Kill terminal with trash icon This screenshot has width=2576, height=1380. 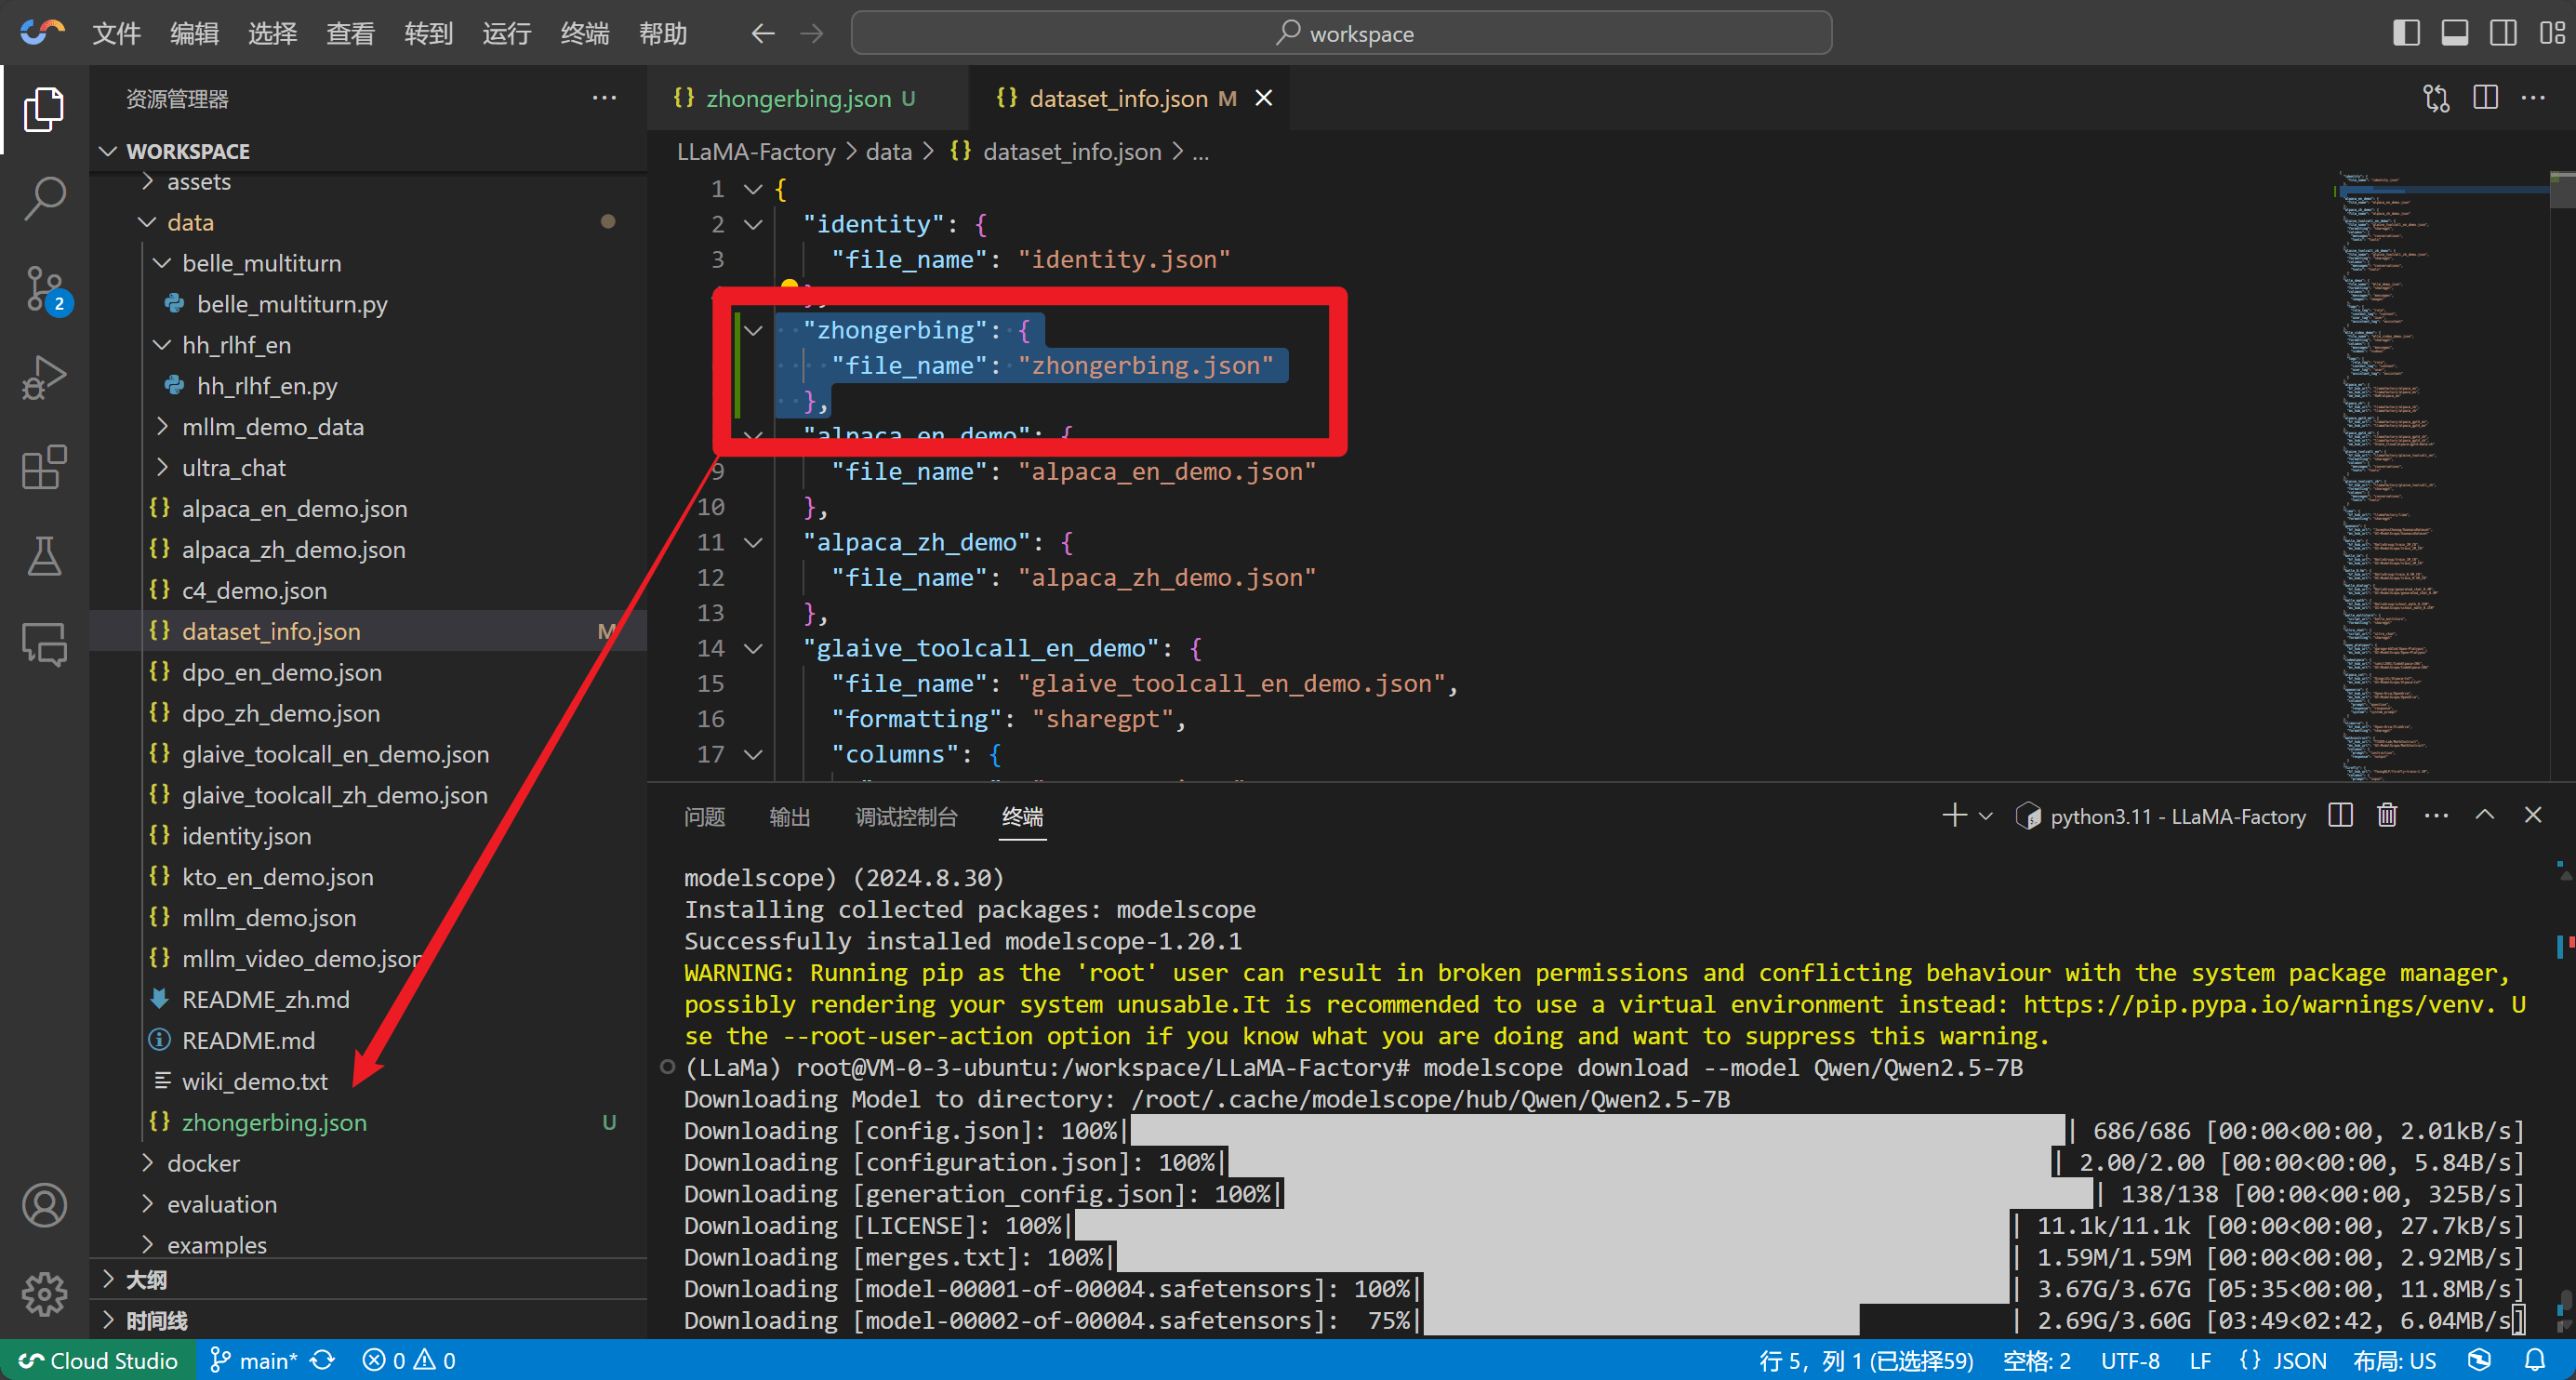[x=2386, y=816]
